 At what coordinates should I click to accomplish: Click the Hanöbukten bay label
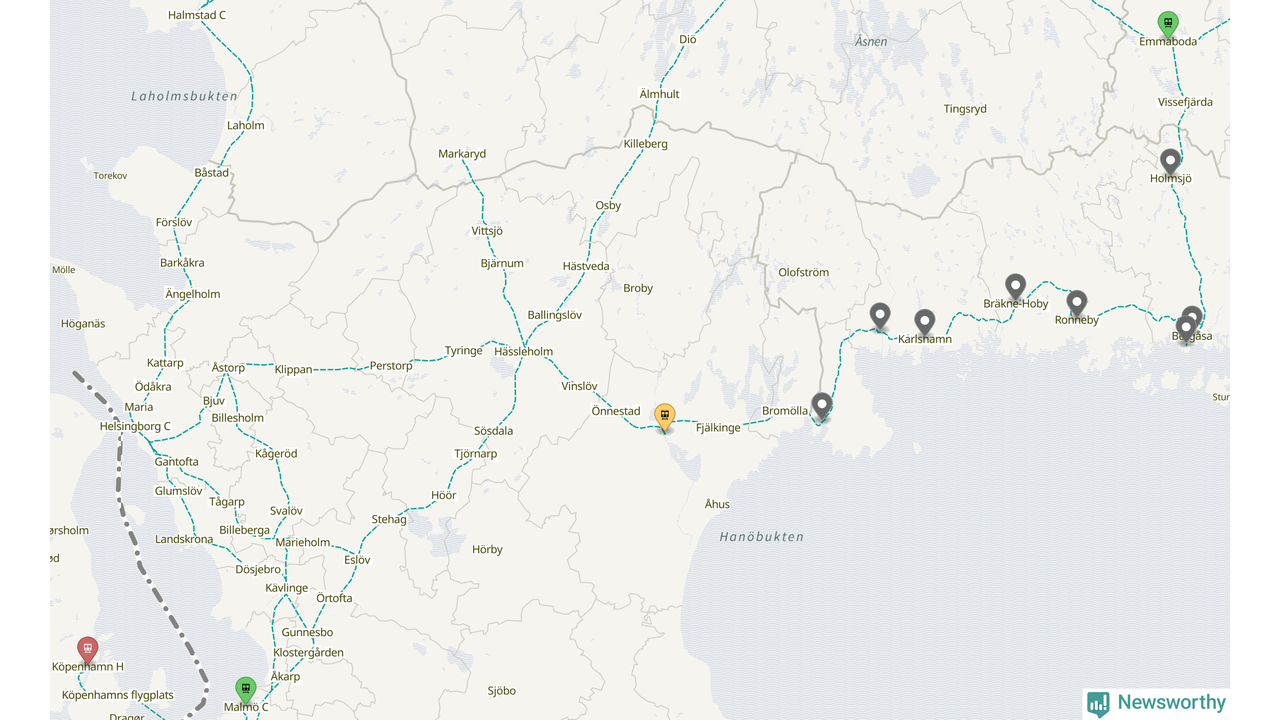(x=761, y=537)
